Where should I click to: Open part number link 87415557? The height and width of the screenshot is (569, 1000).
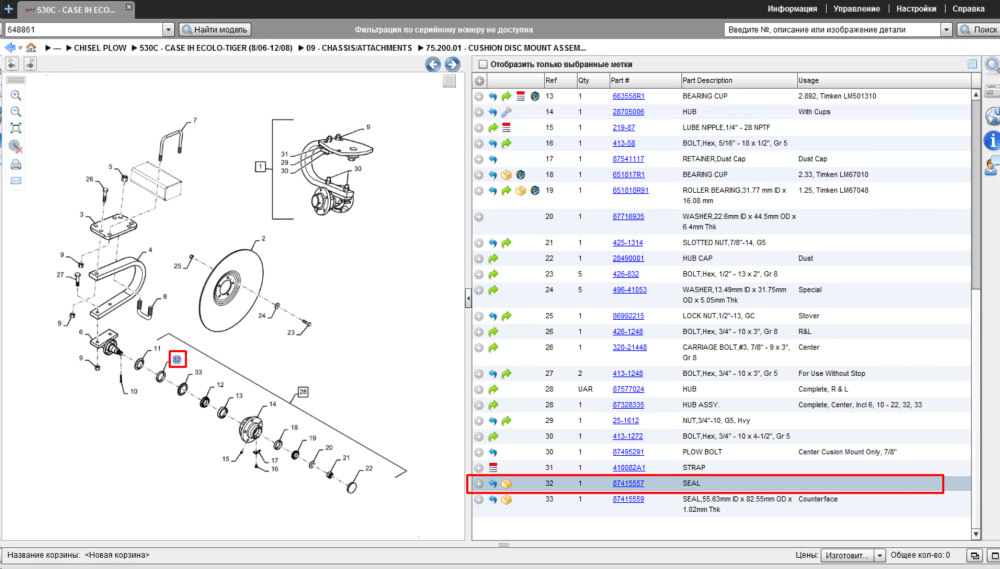[x=628, y=484]
